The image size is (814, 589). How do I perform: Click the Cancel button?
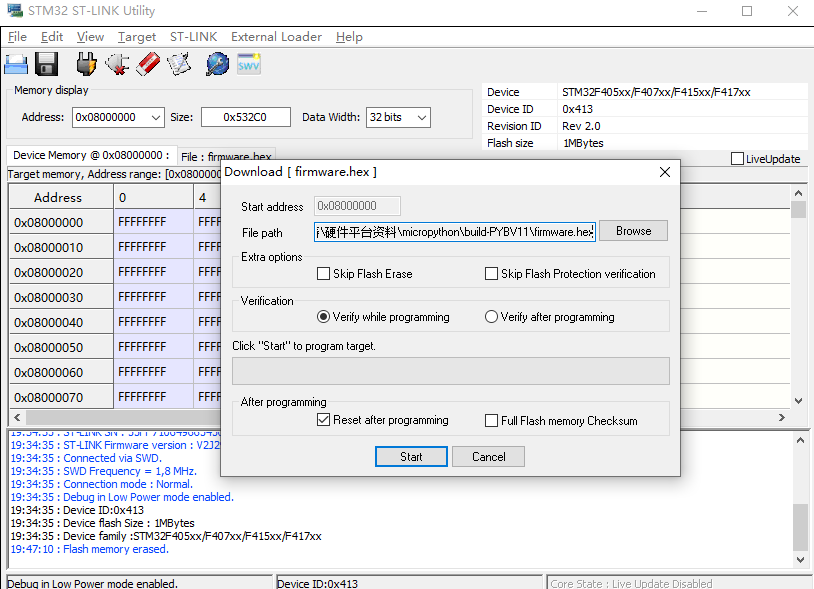tap(489, 457)
